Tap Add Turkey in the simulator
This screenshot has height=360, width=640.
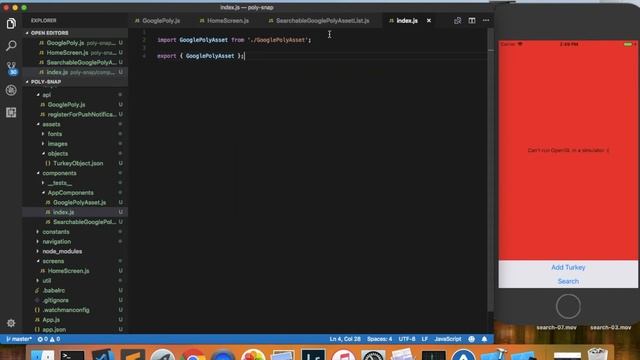click(568, 267)
